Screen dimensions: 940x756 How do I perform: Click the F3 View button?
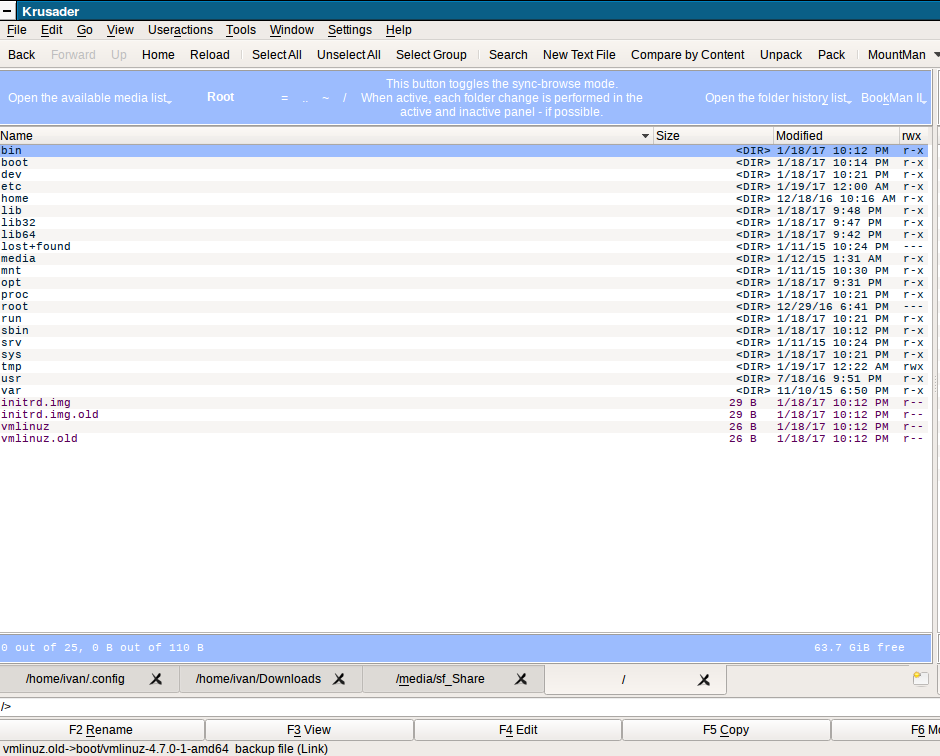pos(309,730)
